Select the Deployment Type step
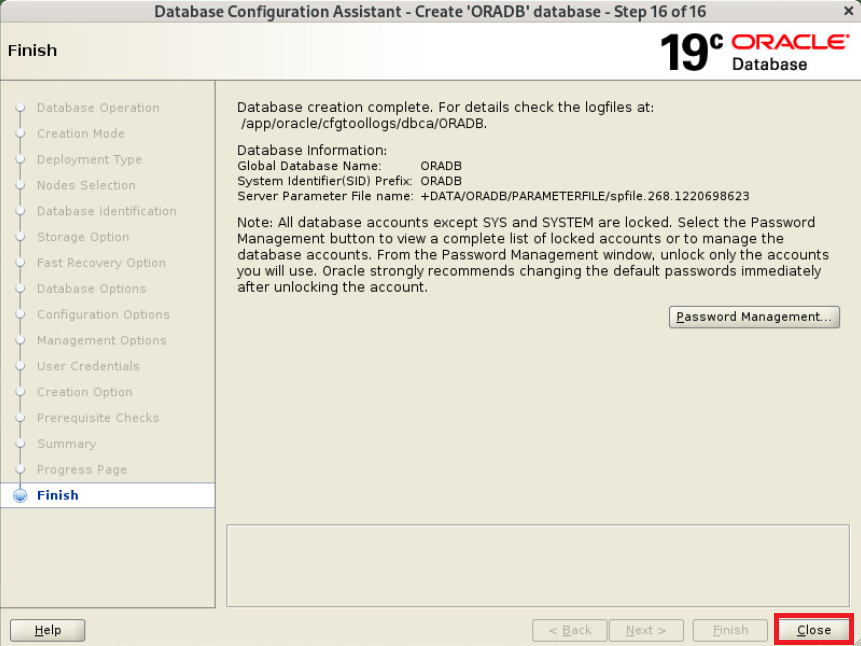This screenshot has width=861, height=646. (89, 159)
